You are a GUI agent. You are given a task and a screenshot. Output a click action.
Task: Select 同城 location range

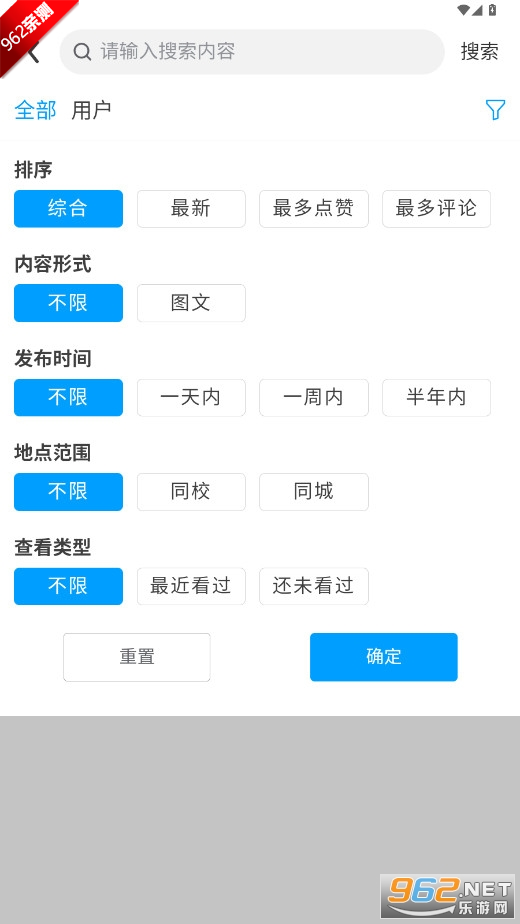pyautogui.click(x=314, y=492)
